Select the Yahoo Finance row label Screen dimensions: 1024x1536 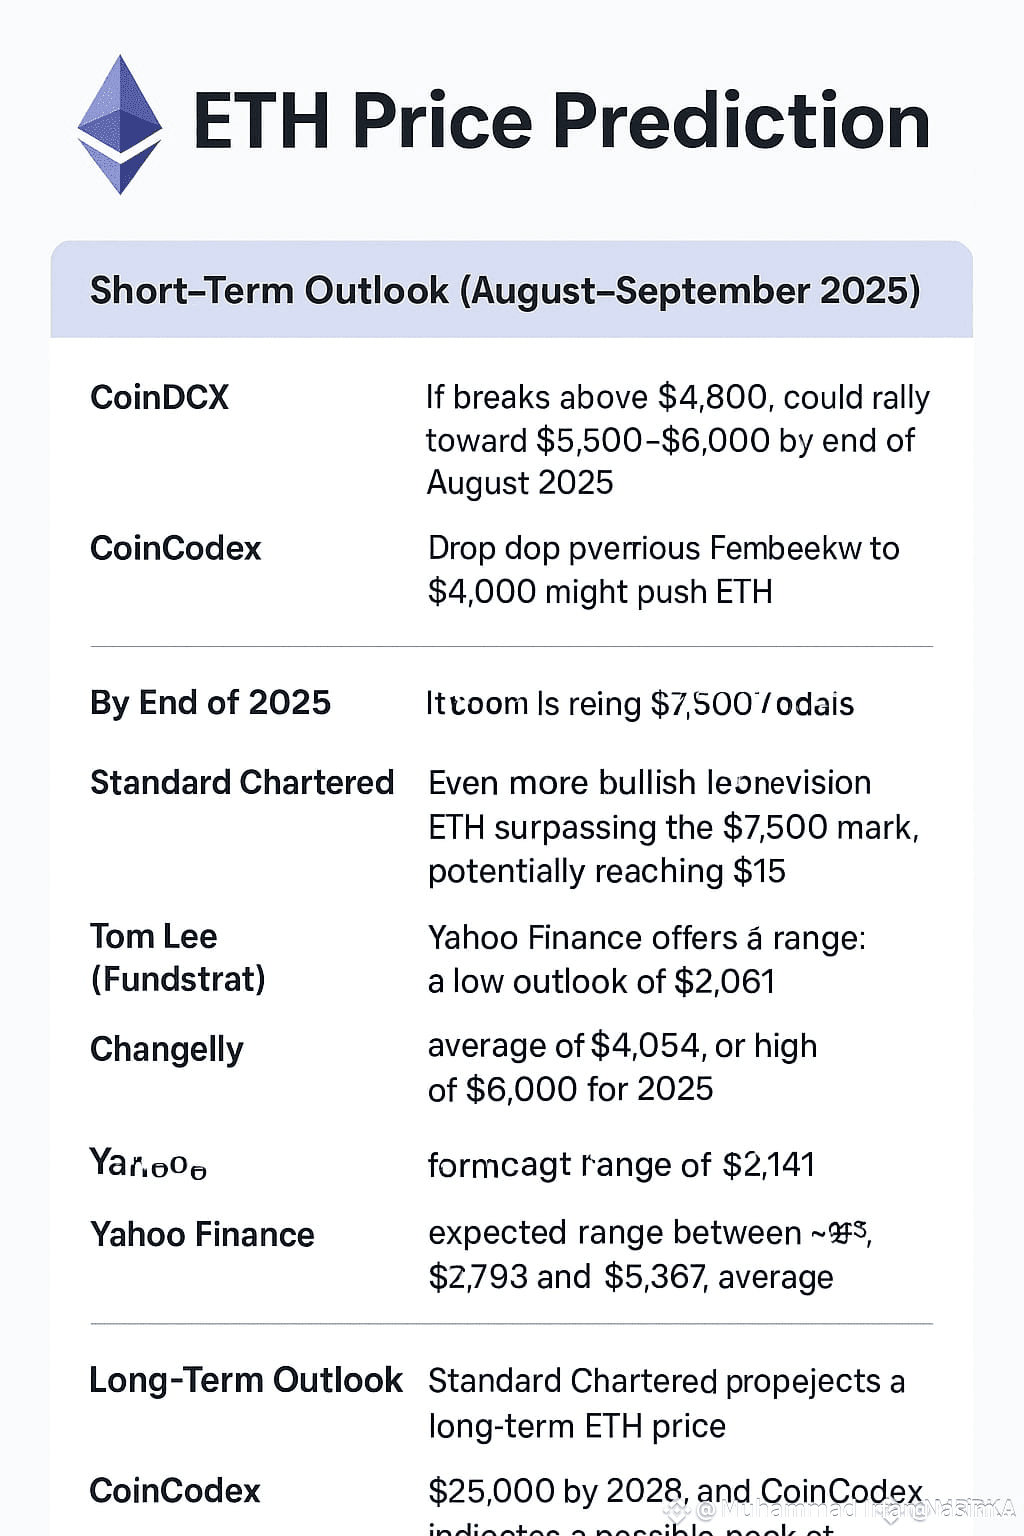click(202, 1234)
